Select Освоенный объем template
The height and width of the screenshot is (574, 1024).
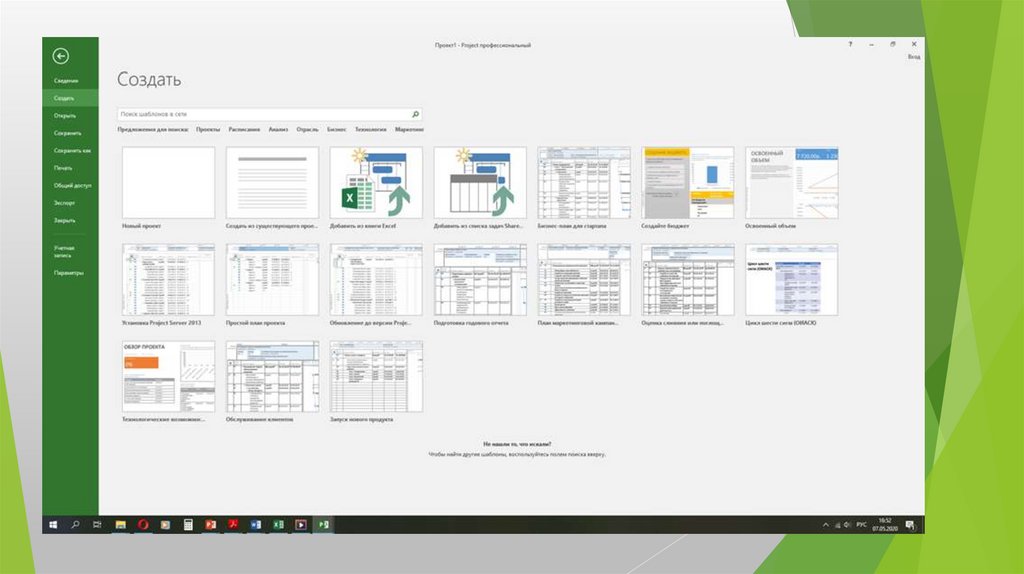click(x=792, y=187)
